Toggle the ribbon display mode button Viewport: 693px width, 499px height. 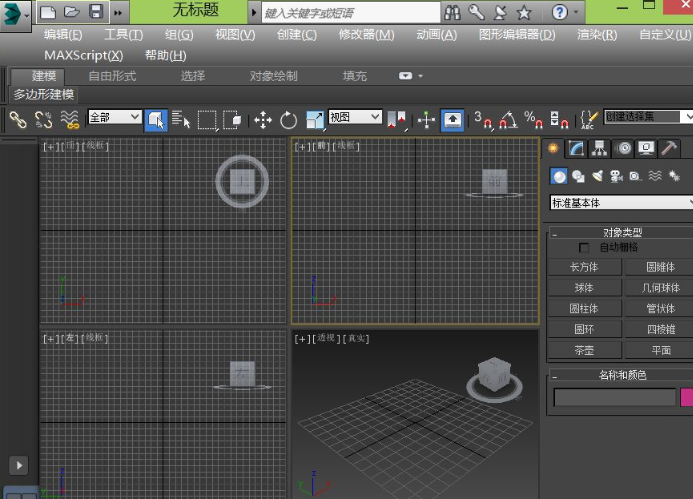point(405,76)
